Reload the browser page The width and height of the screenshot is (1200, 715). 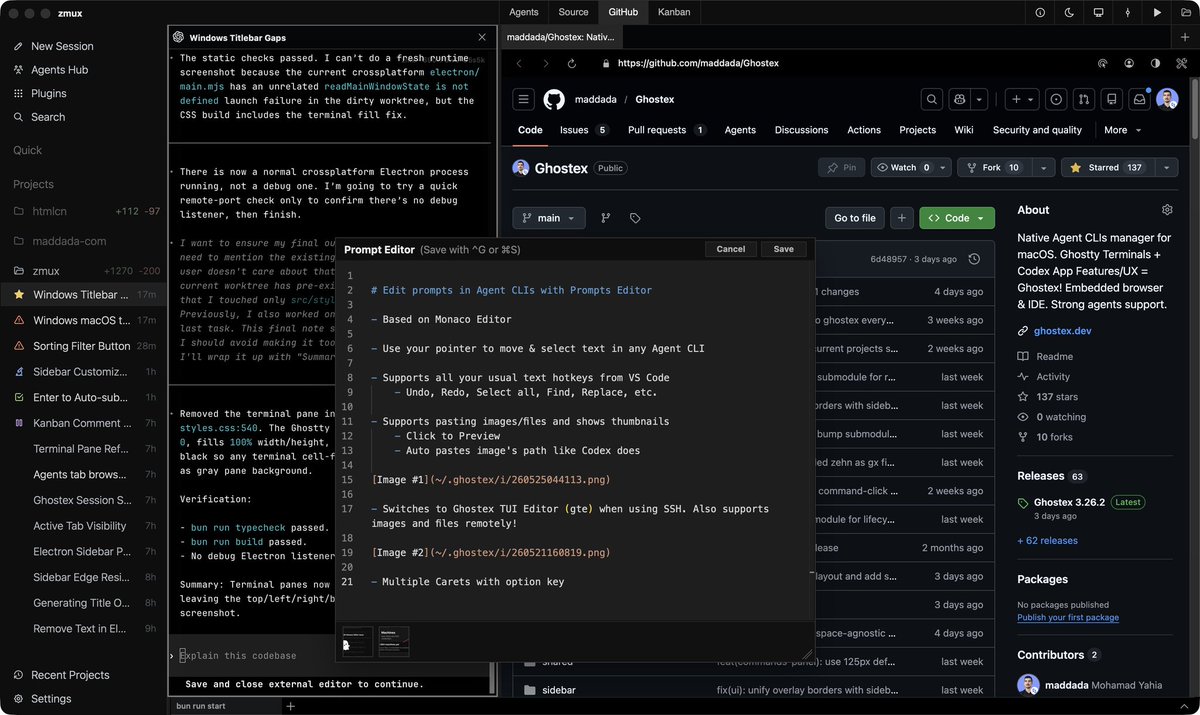[572, 63]
